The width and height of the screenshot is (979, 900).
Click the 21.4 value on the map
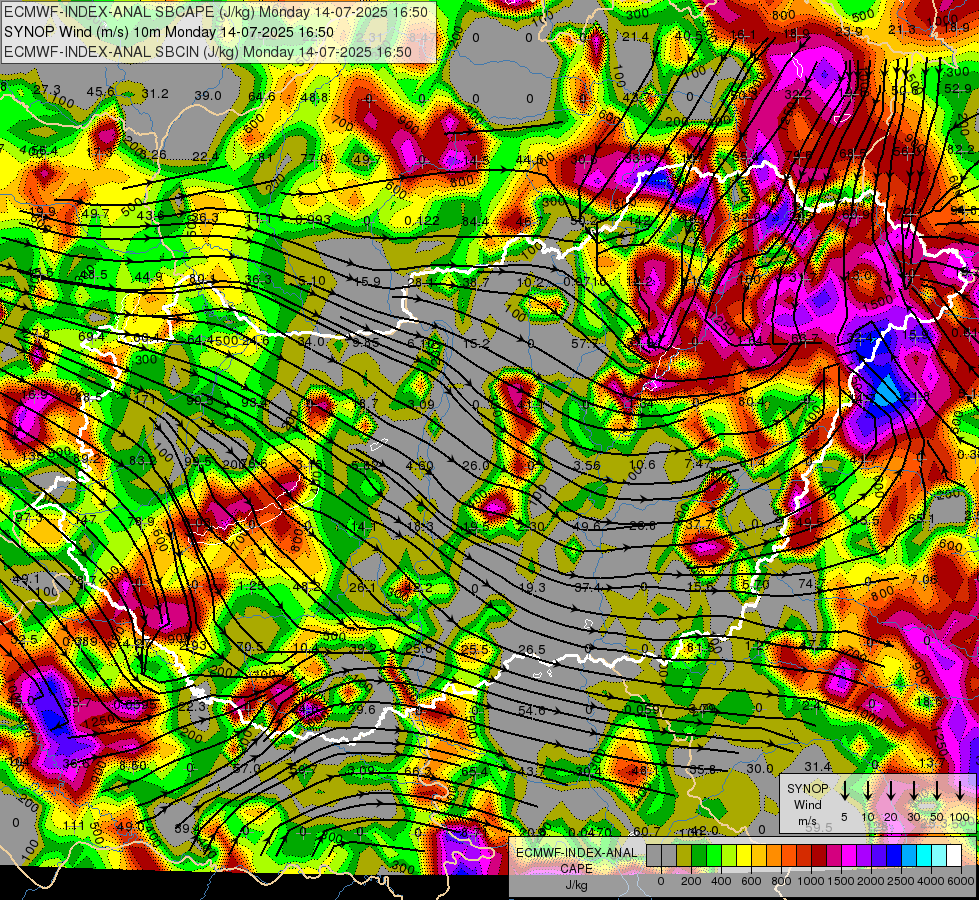click(x=635, y=37)
